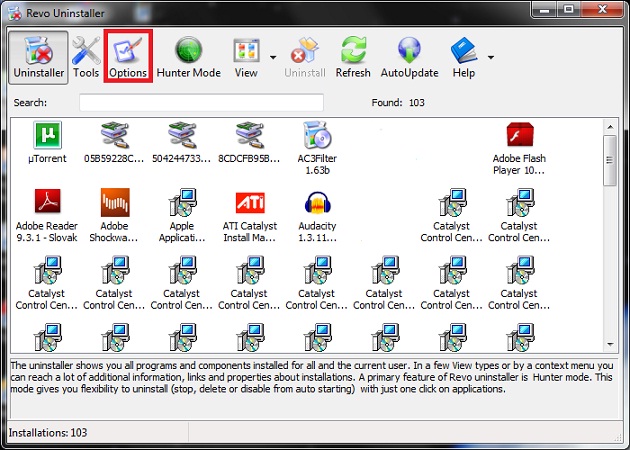The image size is (630, 450).
Task: Select Adobe Flash Player 10 entry
Action: point(519,148)
